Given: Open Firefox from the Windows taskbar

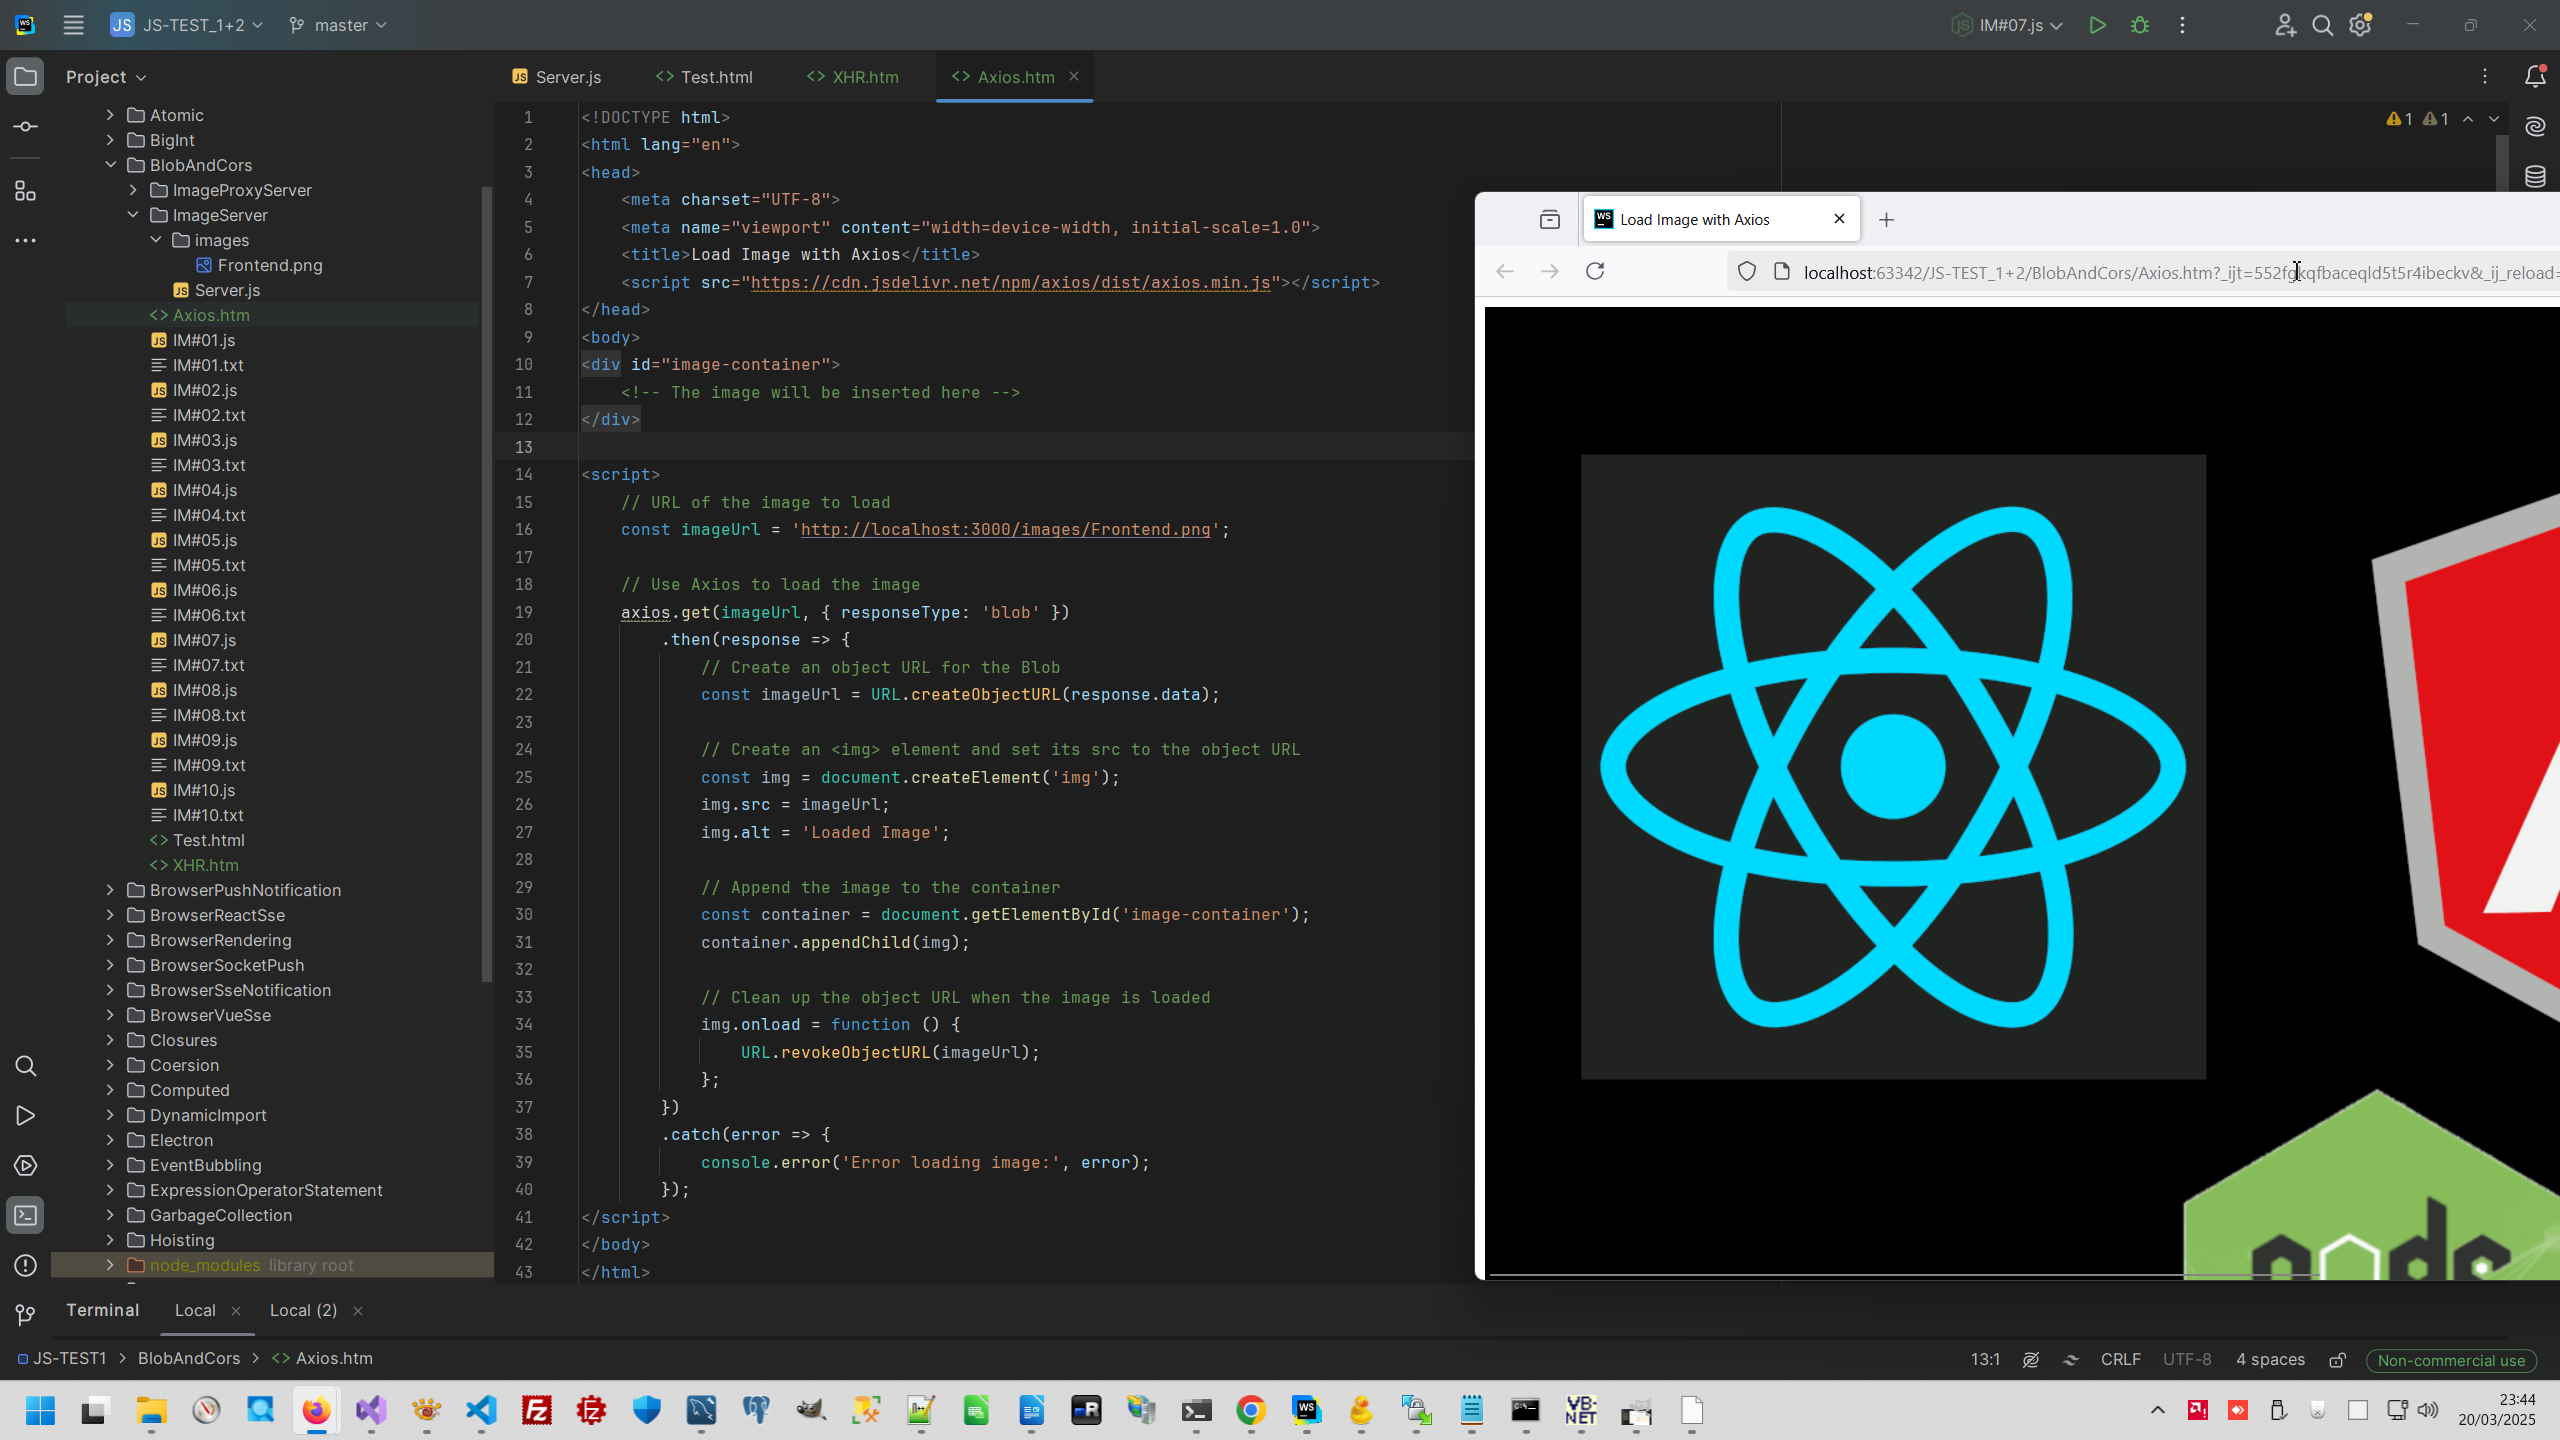Looking at the screenshot, I should [x=316, y=1411].
